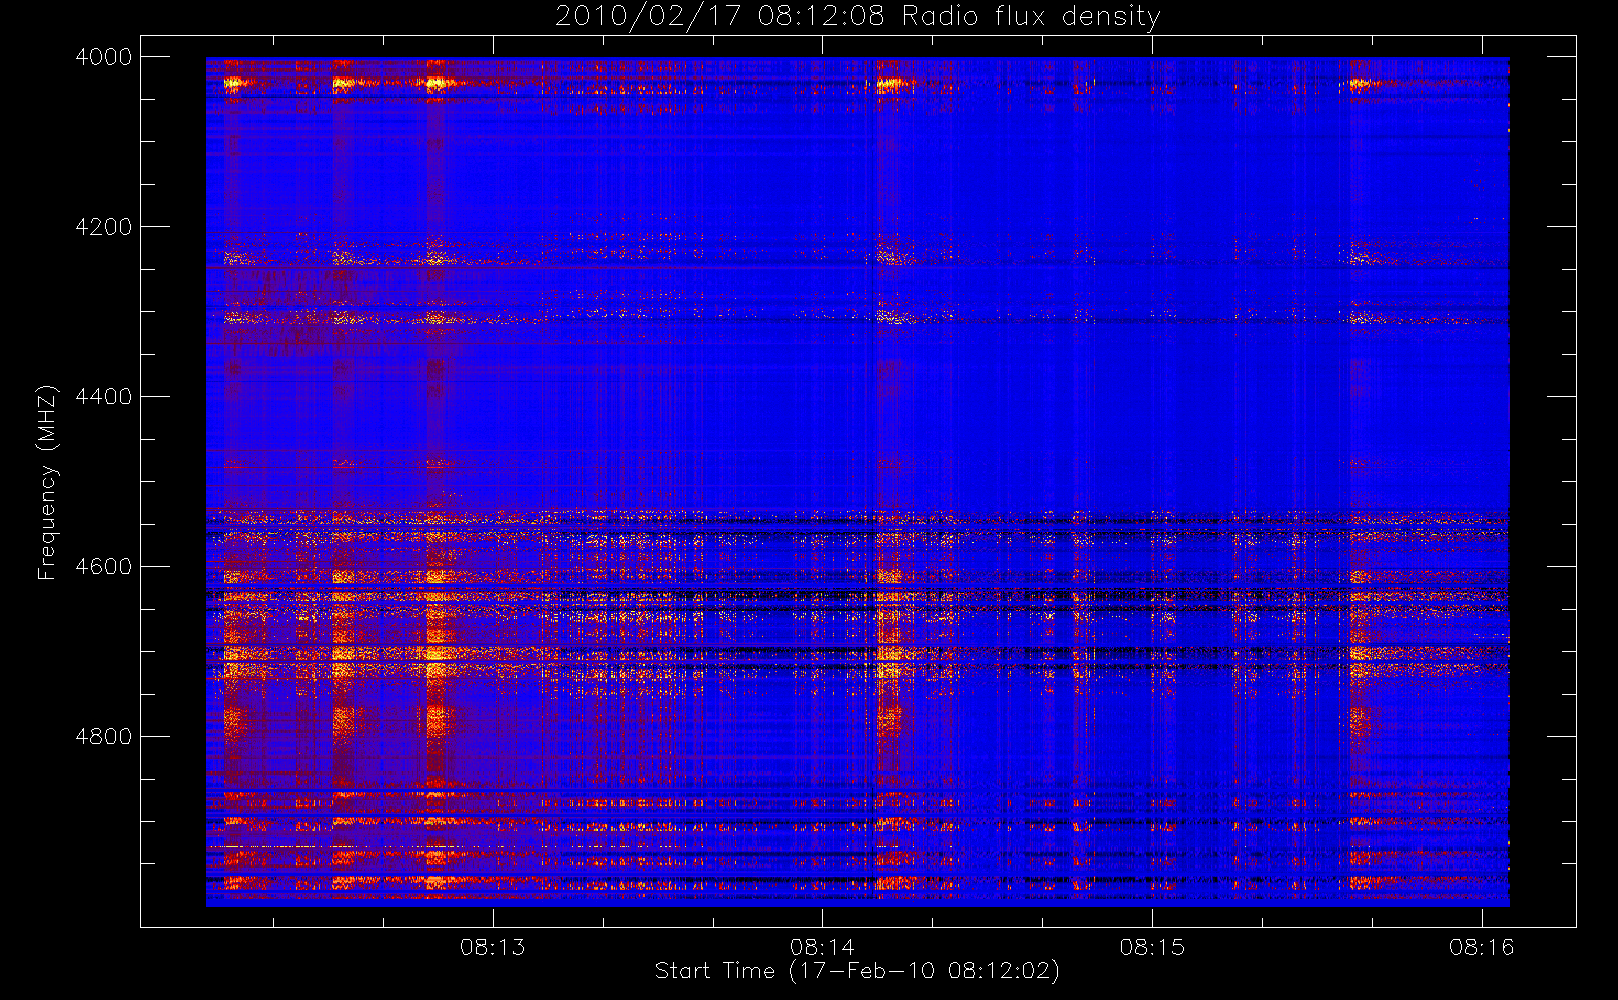Click the 08:16 time tick label

coord(1482,947)
